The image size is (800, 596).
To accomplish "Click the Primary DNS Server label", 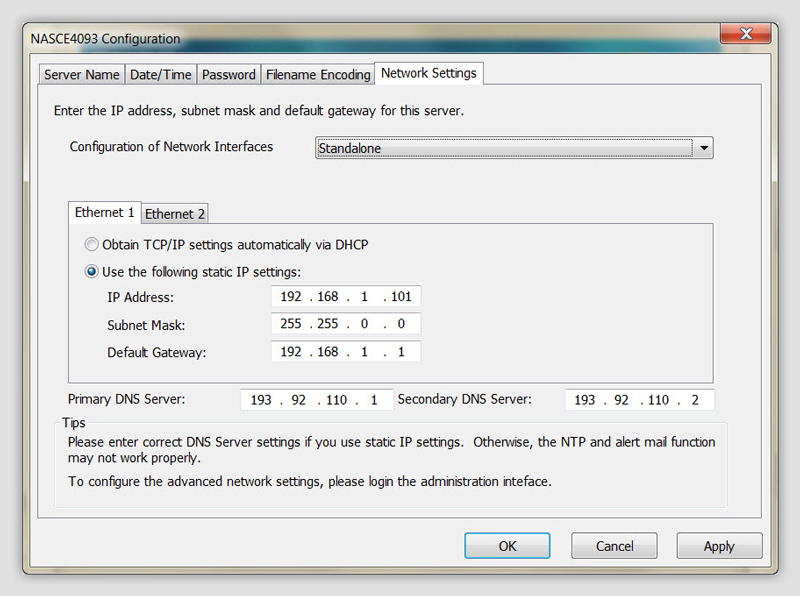I will (127, 399).
